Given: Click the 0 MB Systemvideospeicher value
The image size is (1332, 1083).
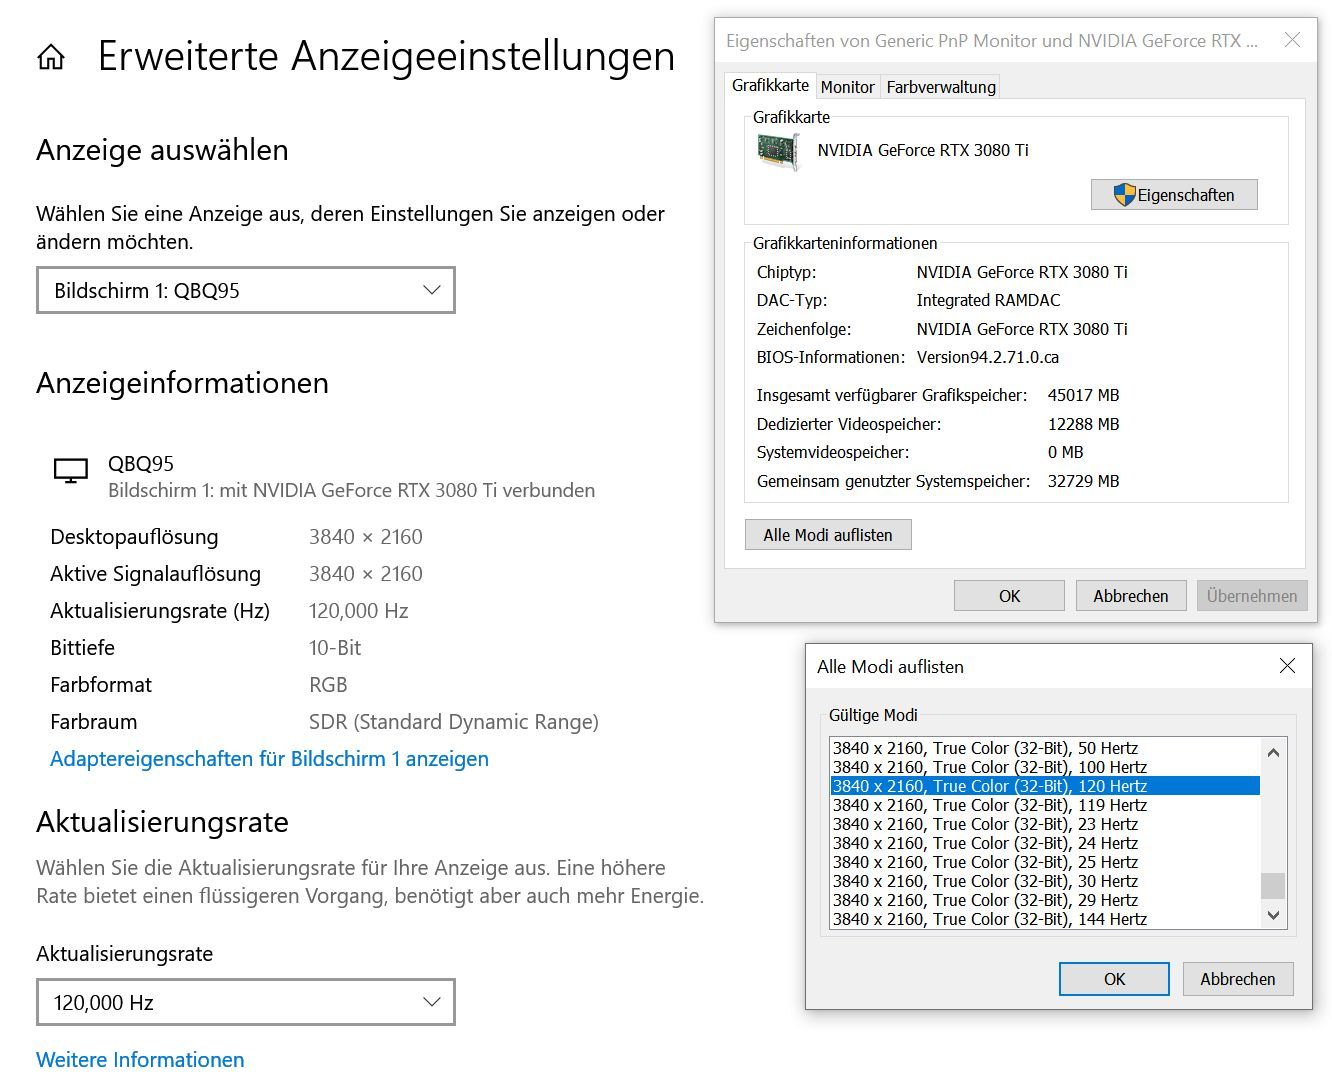Looking at the screenshot, I should tap(1066, 452).
